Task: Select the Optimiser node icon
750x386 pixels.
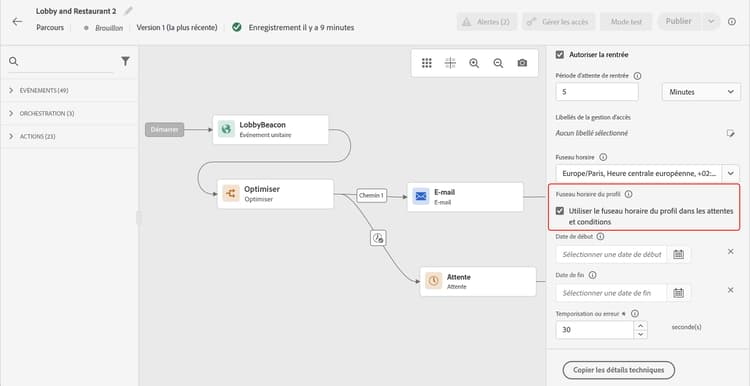Action: point(231,194)
